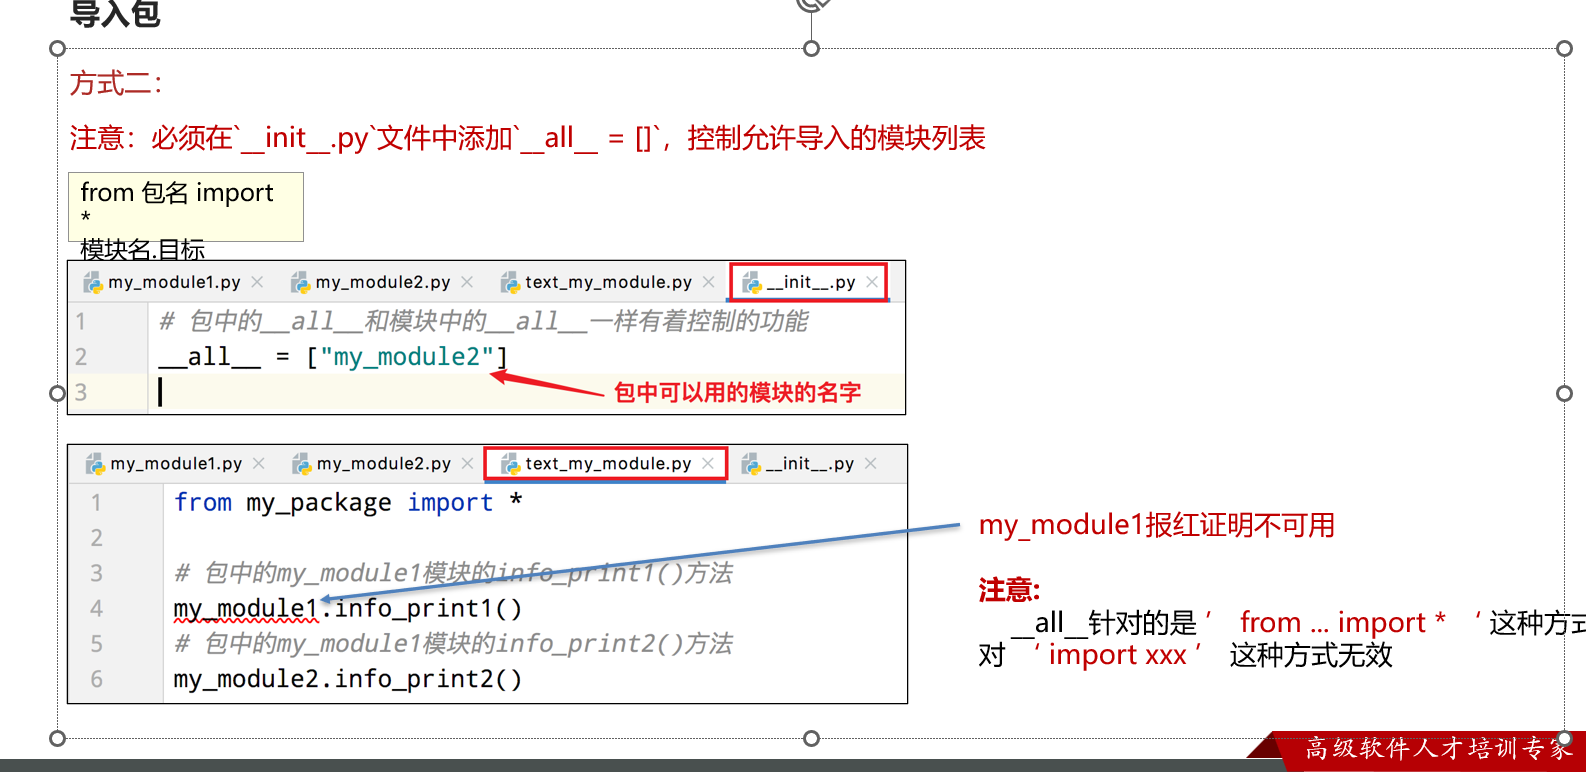The width and height of the screenshot is (1586, 772).
Task: Click the code 'my_module1.info_print1()'
Action: (x=347, y=608)
